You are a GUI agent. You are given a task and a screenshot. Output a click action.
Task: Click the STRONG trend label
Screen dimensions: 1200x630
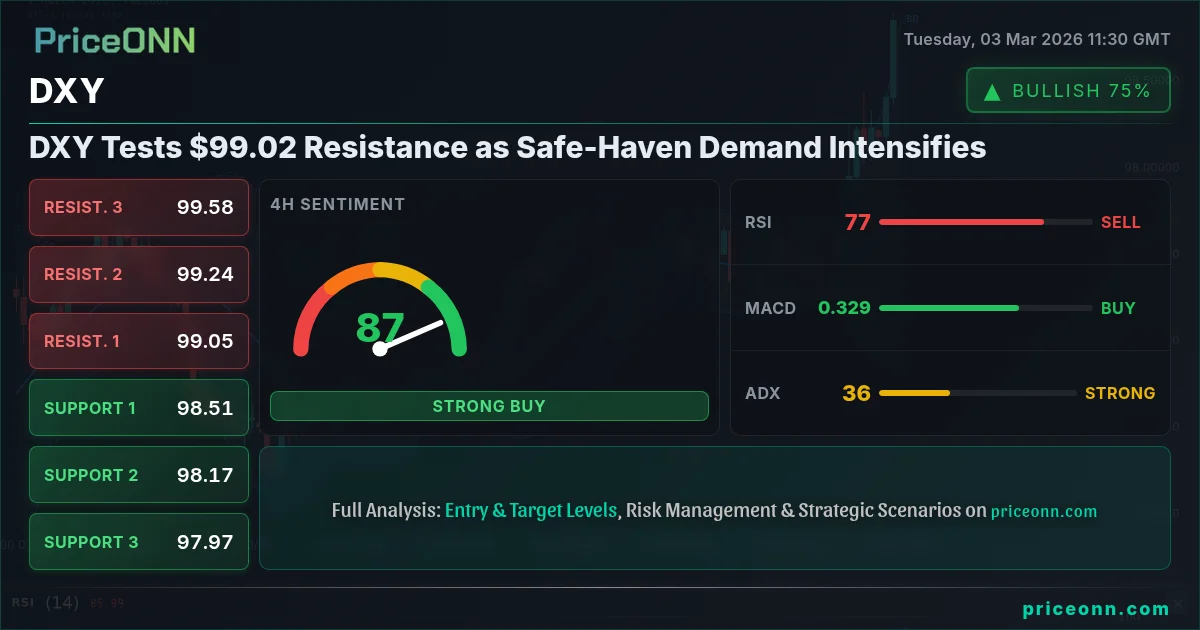point(1120,393)
